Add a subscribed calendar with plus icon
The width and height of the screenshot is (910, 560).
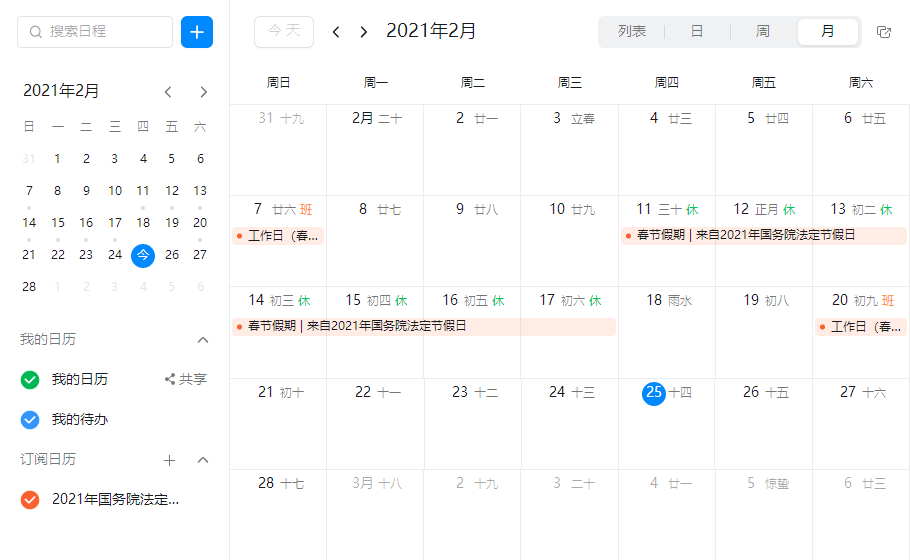pyautogui.click(x=169, y=460)
